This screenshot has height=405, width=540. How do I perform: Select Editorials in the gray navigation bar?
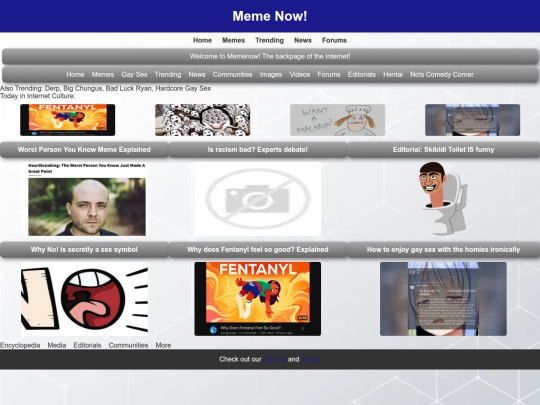(362, 74)
